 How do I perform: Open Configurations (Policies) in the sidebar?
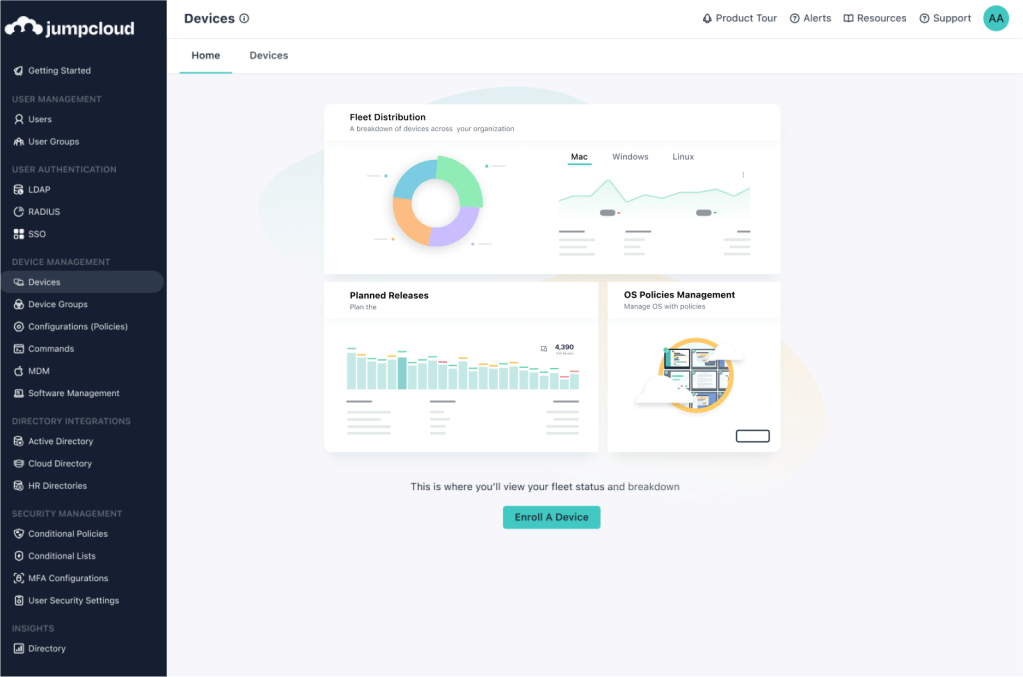click(77, 327)
